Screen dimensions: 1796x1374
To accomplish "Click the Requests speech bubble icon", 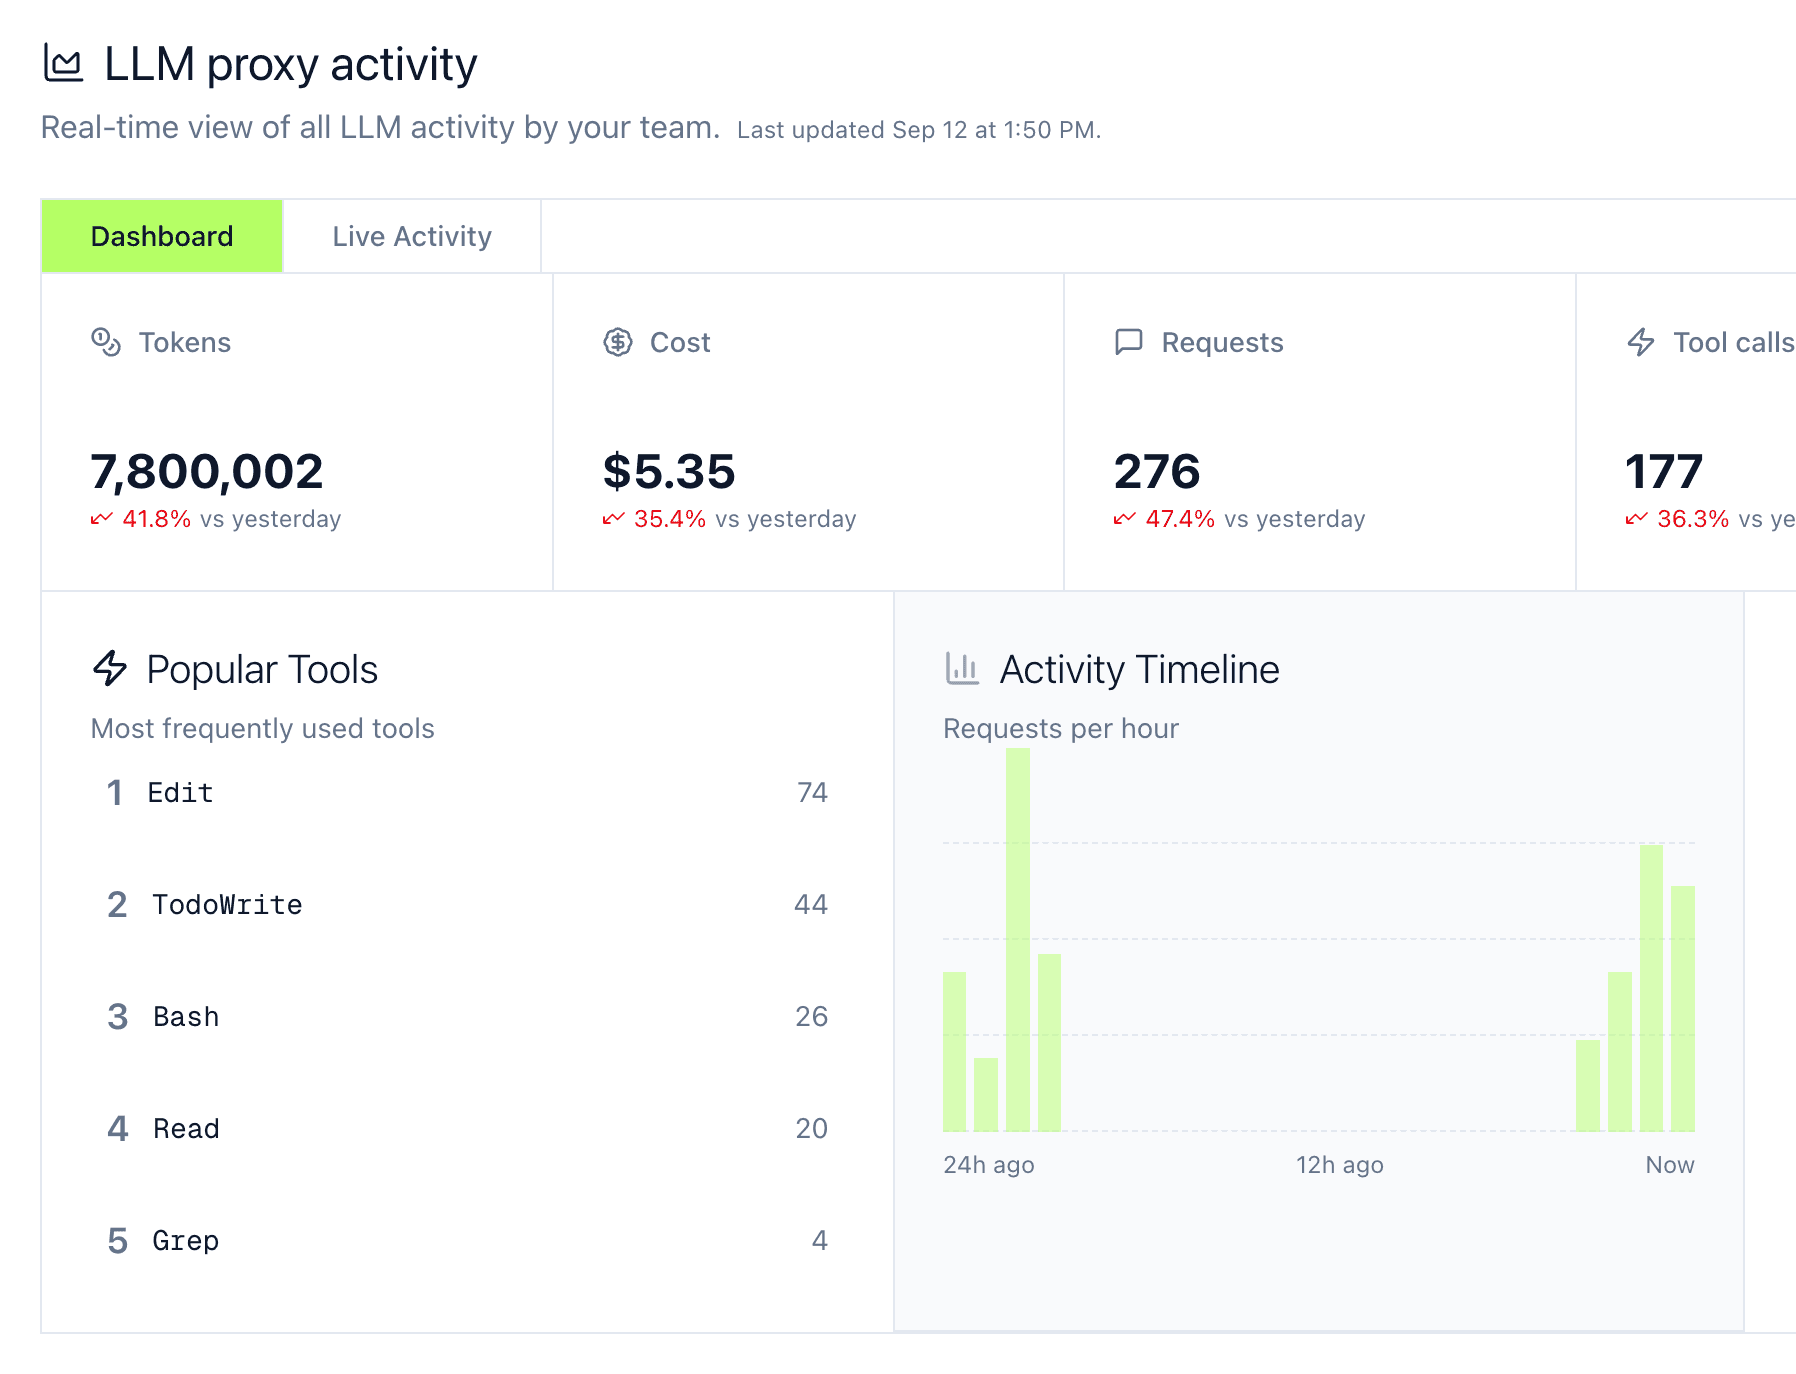I will click(x=1129, y=342).
